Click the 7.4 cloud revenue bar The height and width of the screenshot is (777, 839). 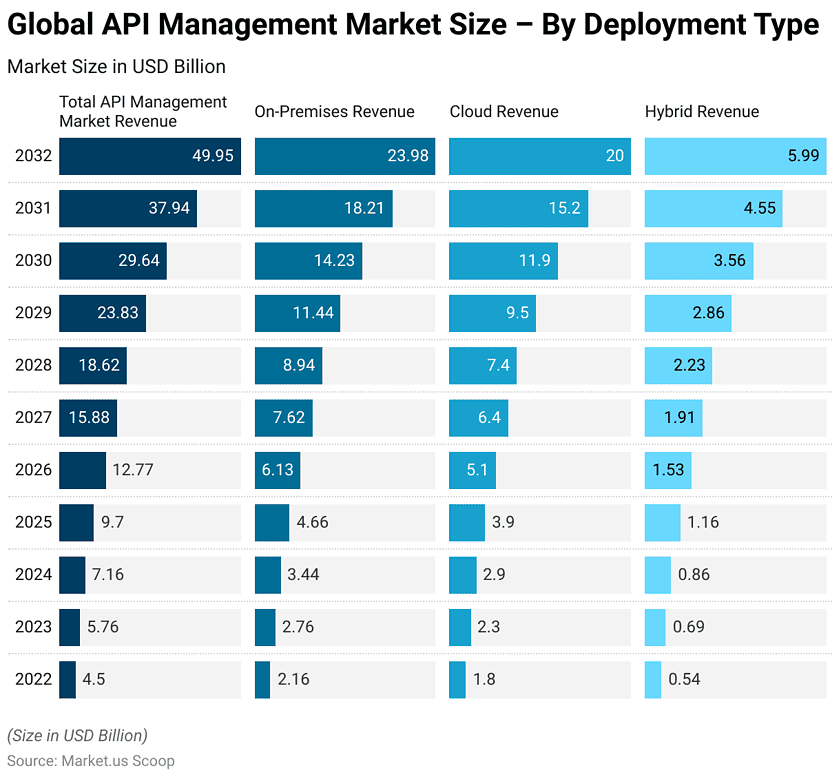pos(483,365)
